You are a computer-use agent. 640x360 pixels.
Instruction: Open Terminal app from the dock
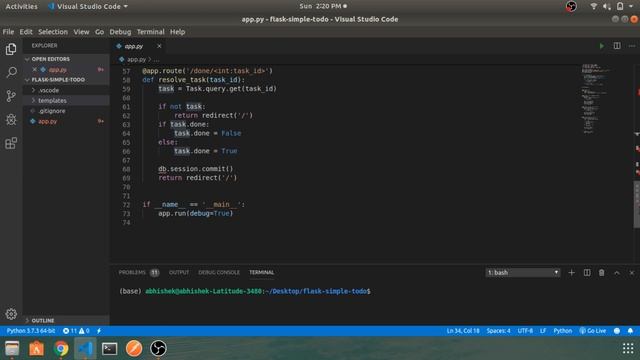point(109,349)
